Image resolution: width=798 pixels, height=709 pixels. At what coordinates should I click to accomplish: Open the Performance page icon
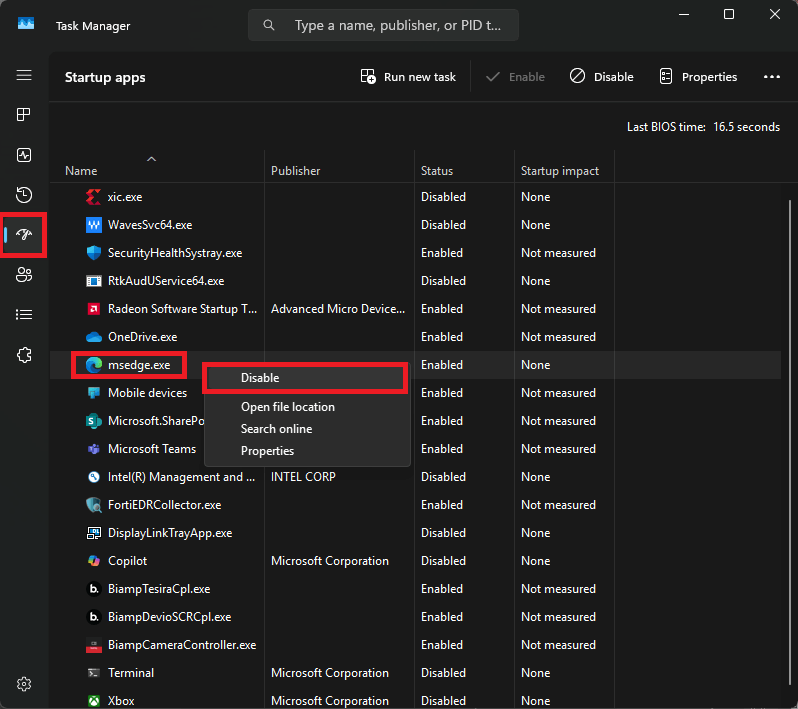click(24, 155)
